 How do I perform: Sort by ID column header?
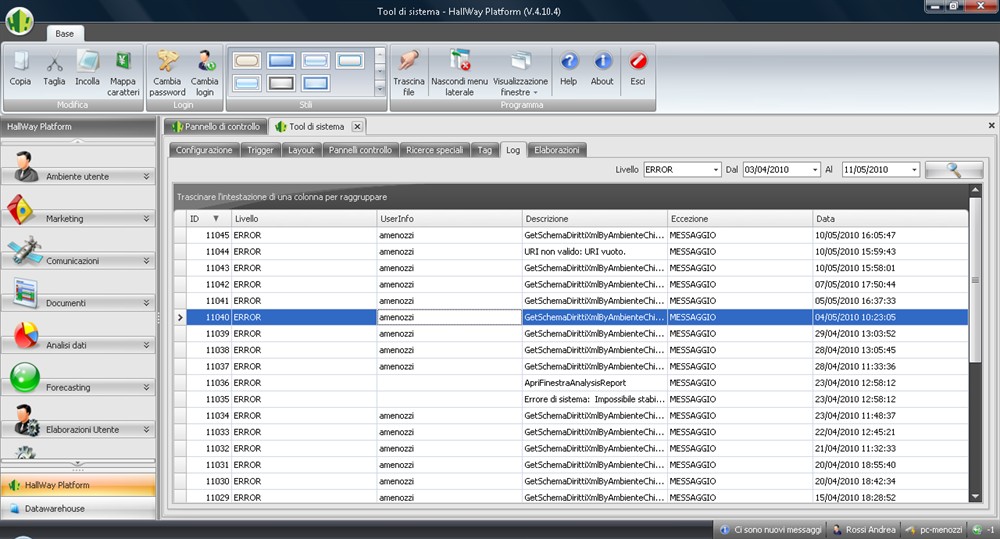[x=209, y=218]
